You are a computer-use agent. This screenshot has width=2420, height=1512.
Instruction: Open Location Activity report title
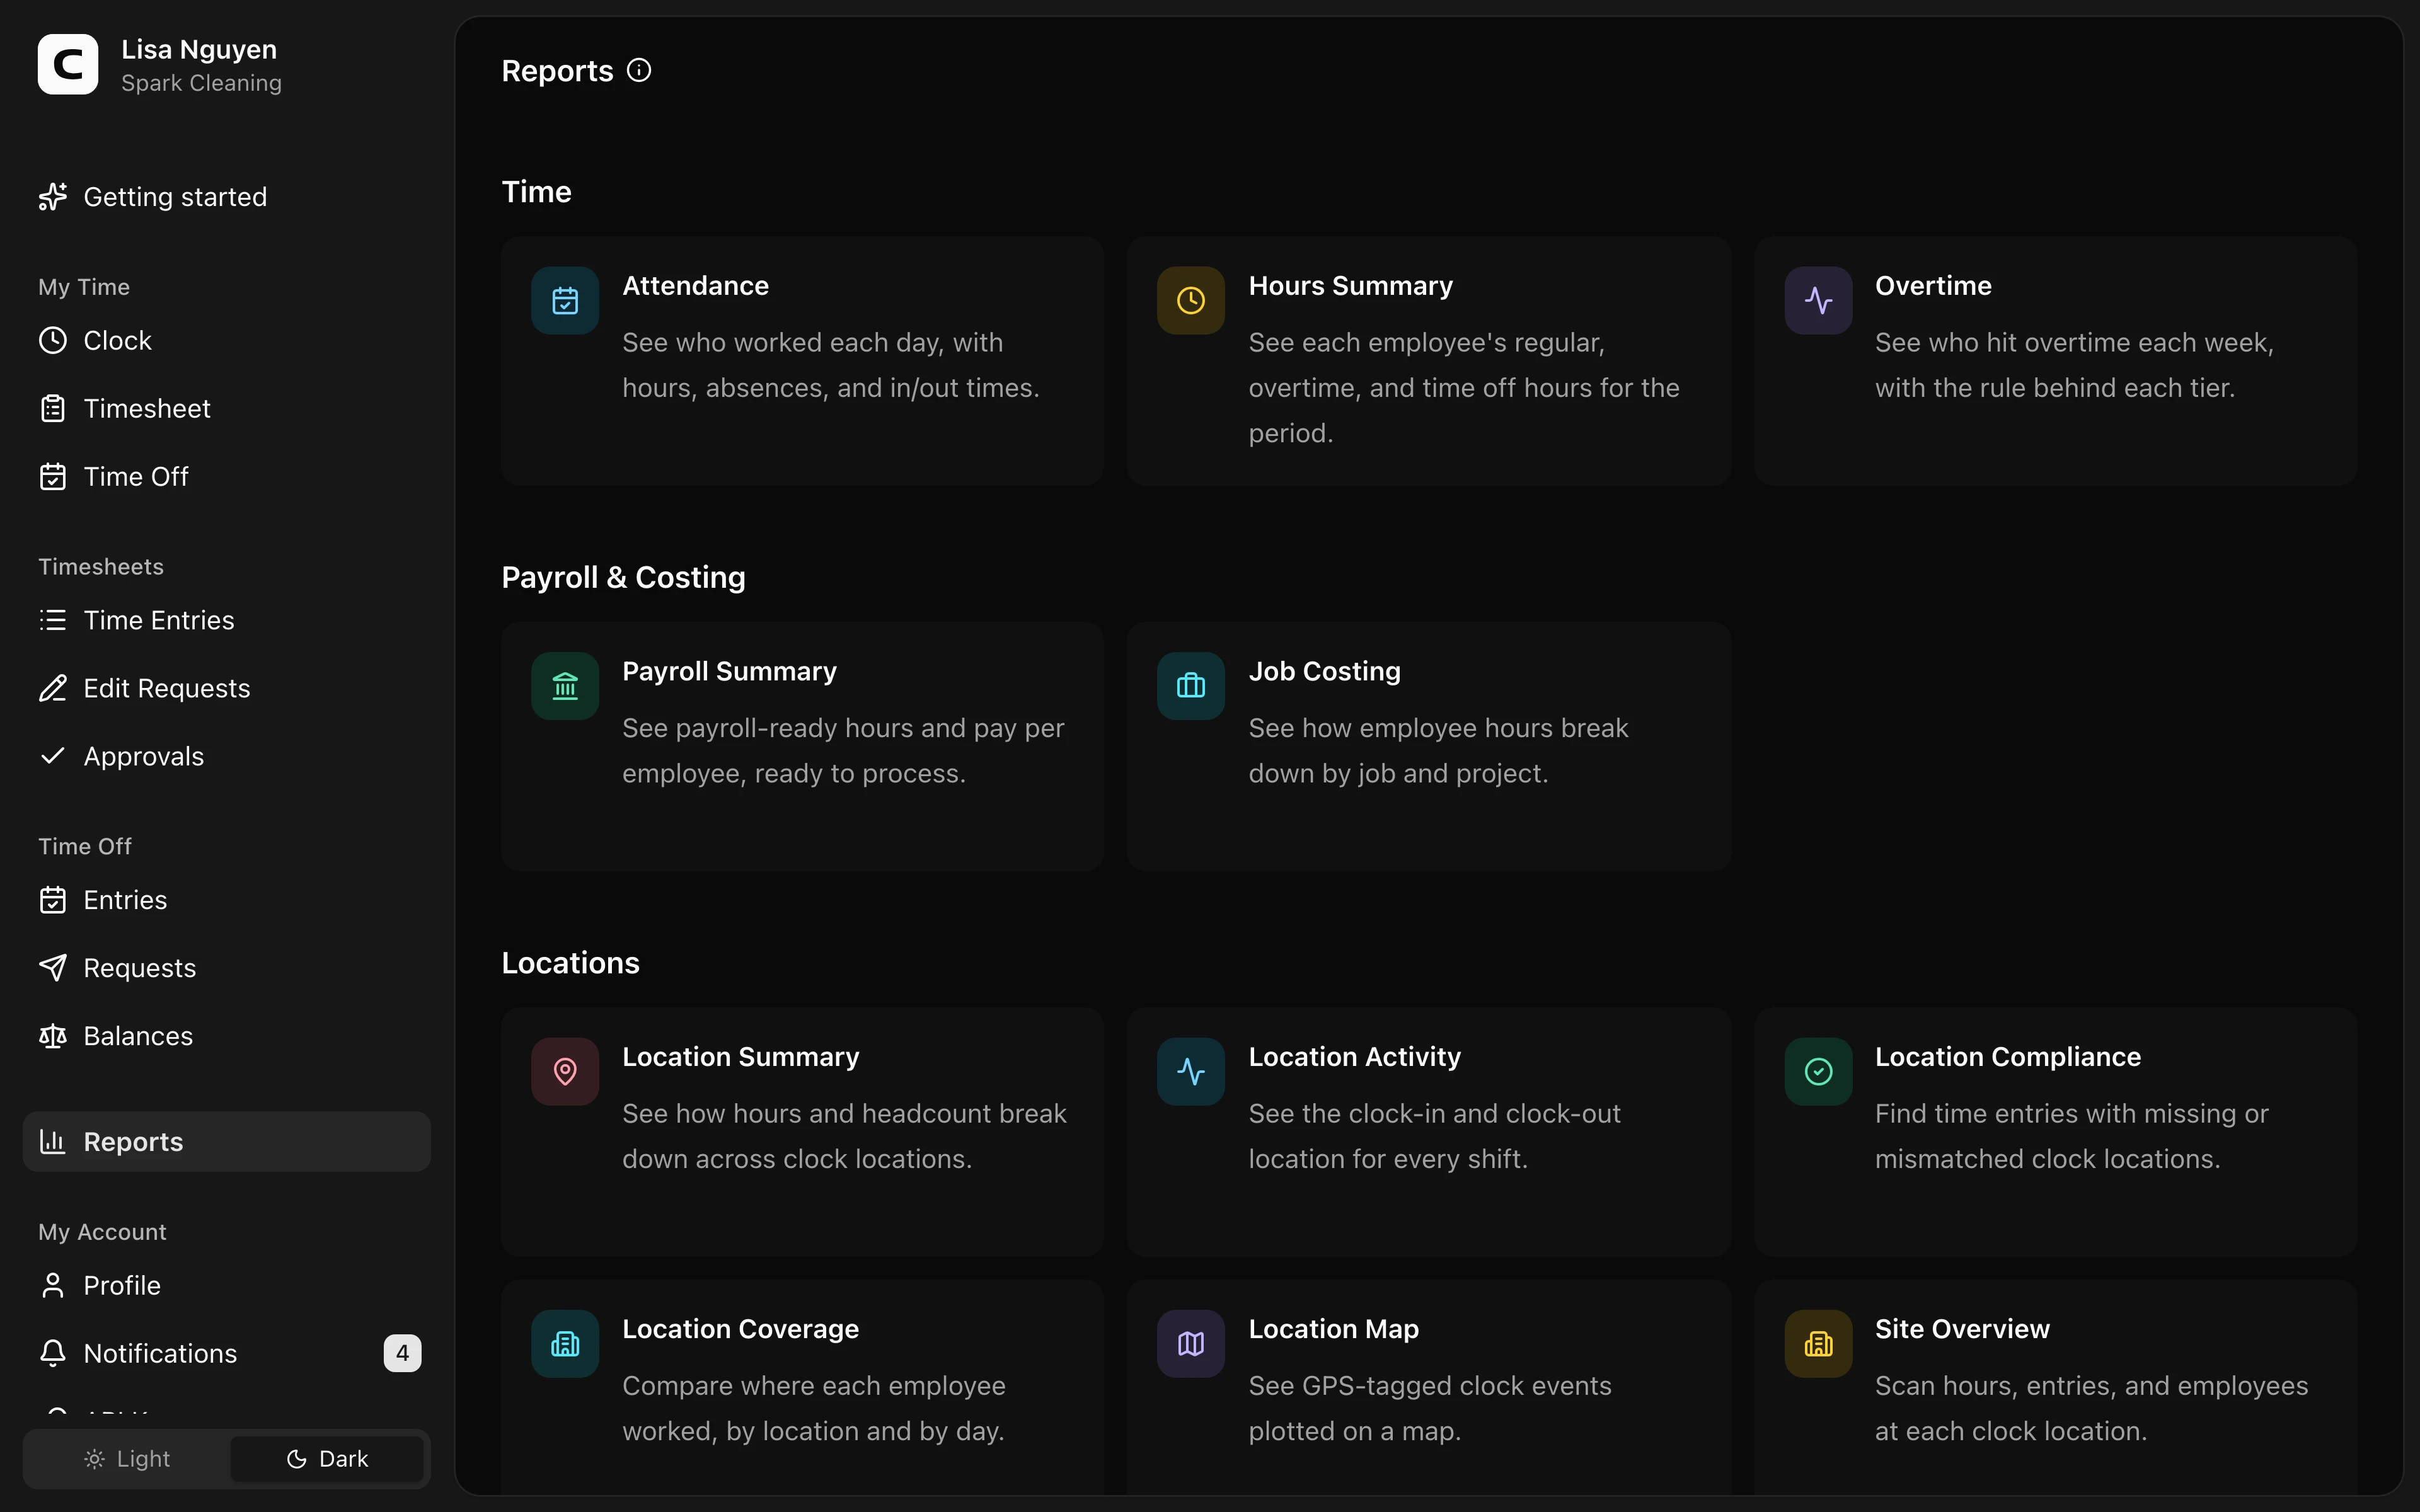point(1354,1057)
